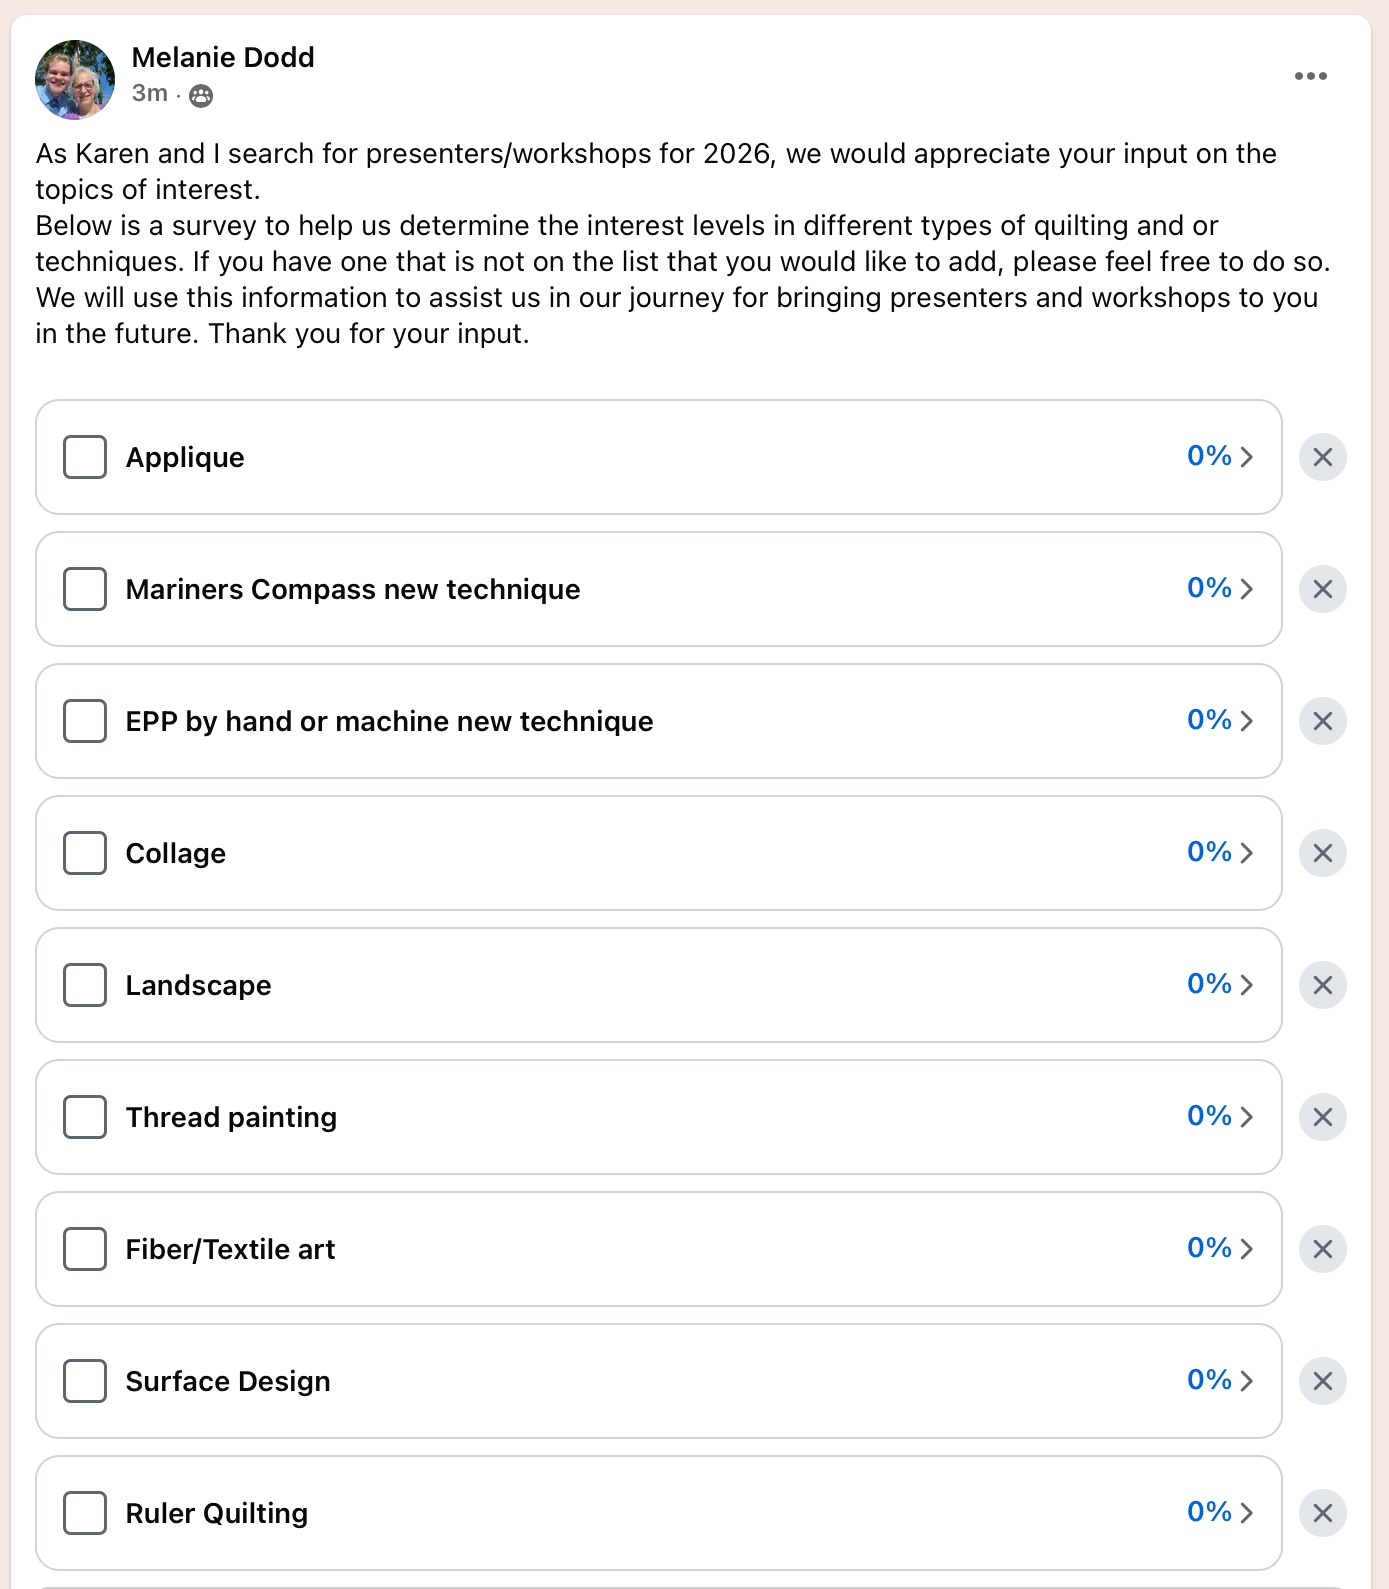Open Melanie Dodd's profile name link
Viewport: 1389px width, 1589px height.
(223, 58)
